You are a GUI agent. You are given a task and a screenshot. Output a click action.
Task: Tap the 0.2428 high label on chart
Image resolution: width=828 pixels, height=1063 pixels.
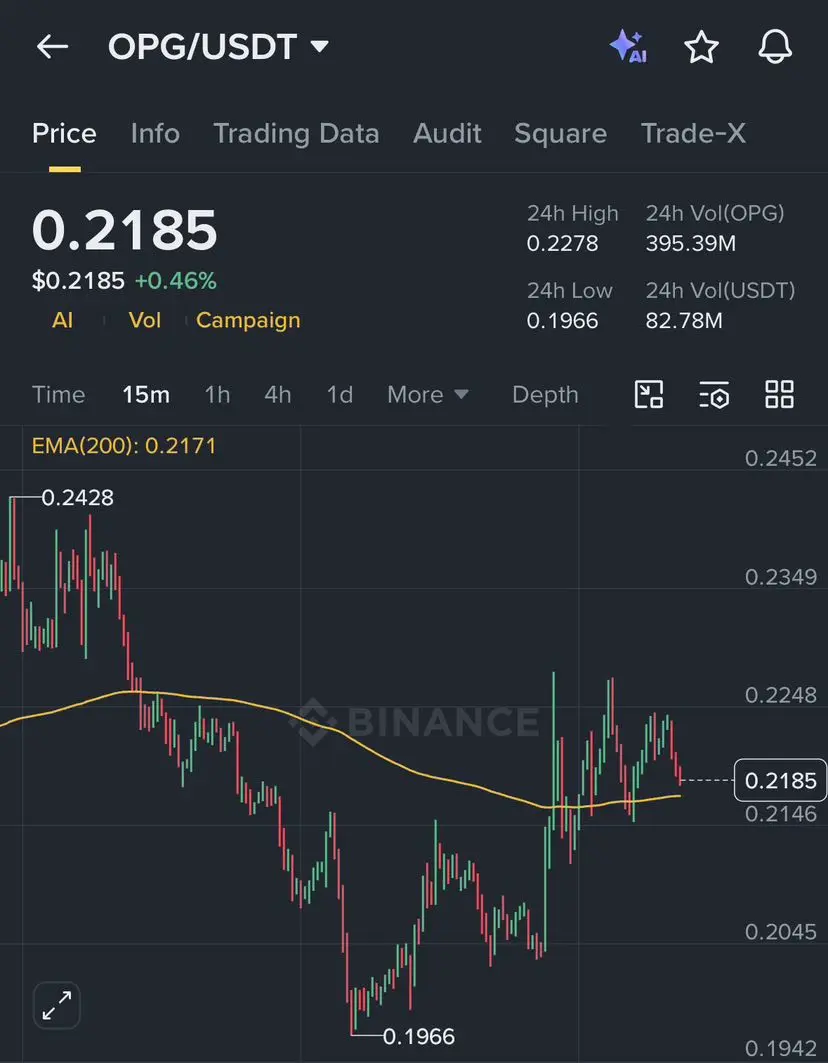77,498
